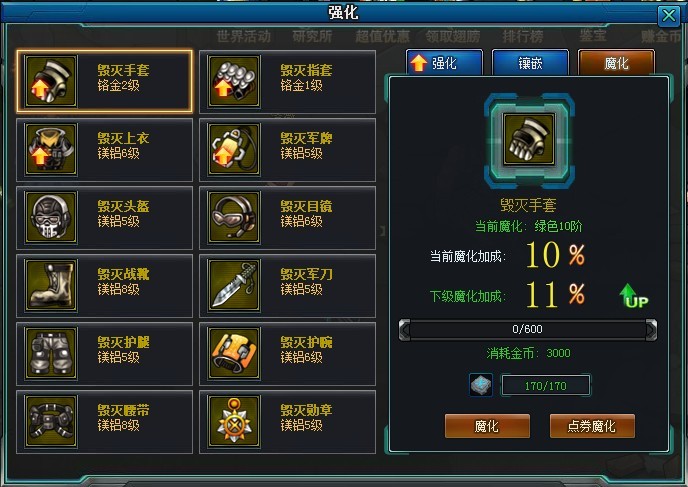Screen dimensions: 688x487
Task: Switch to the 魔化 tab
Action: tap(616, 63)
